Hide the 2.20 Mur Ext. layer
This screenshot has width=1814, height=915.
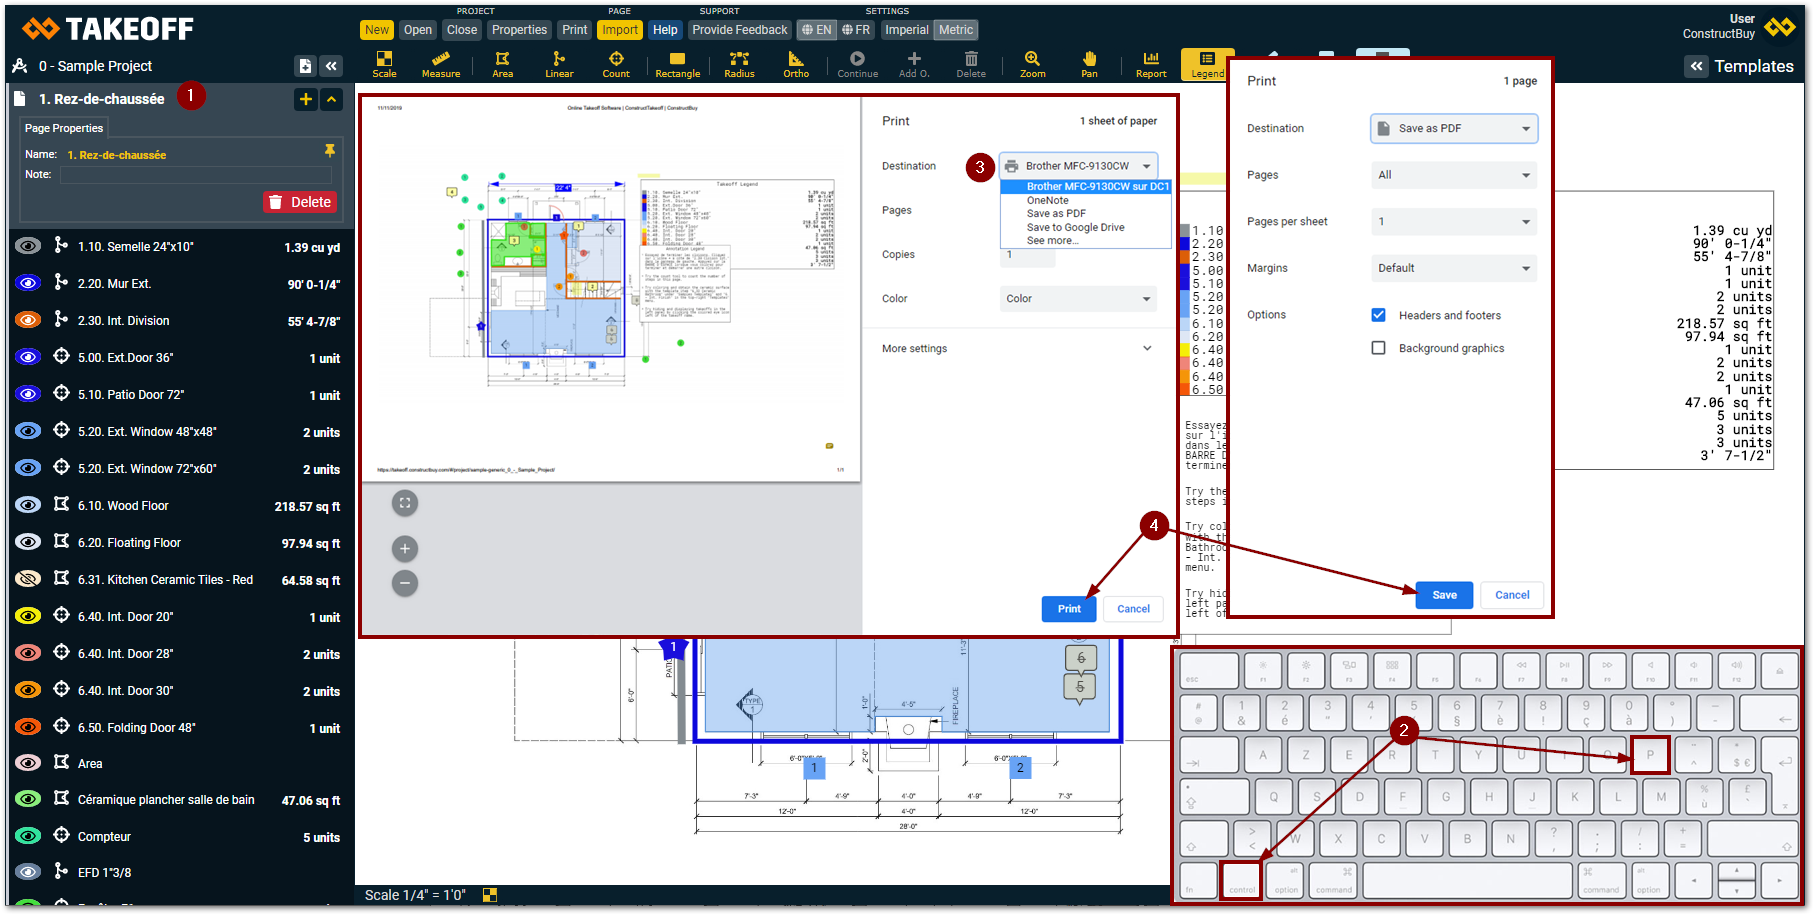pos(28,283)
